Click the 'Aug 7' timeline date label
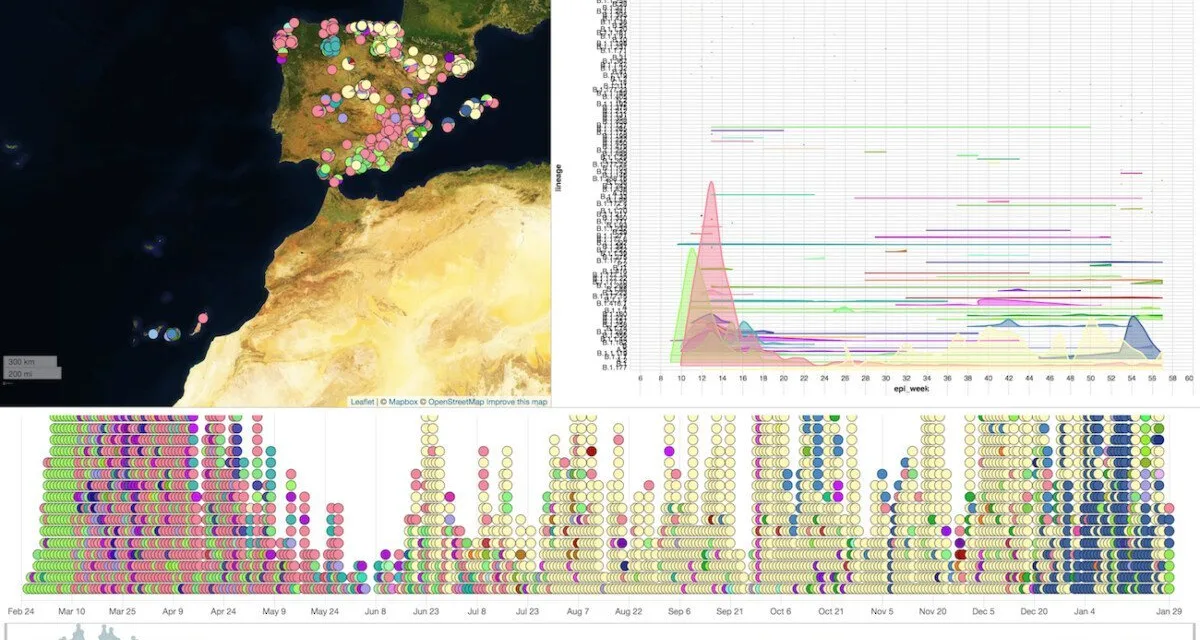This screenshot has height=640, width=1200. coord(578,611)
